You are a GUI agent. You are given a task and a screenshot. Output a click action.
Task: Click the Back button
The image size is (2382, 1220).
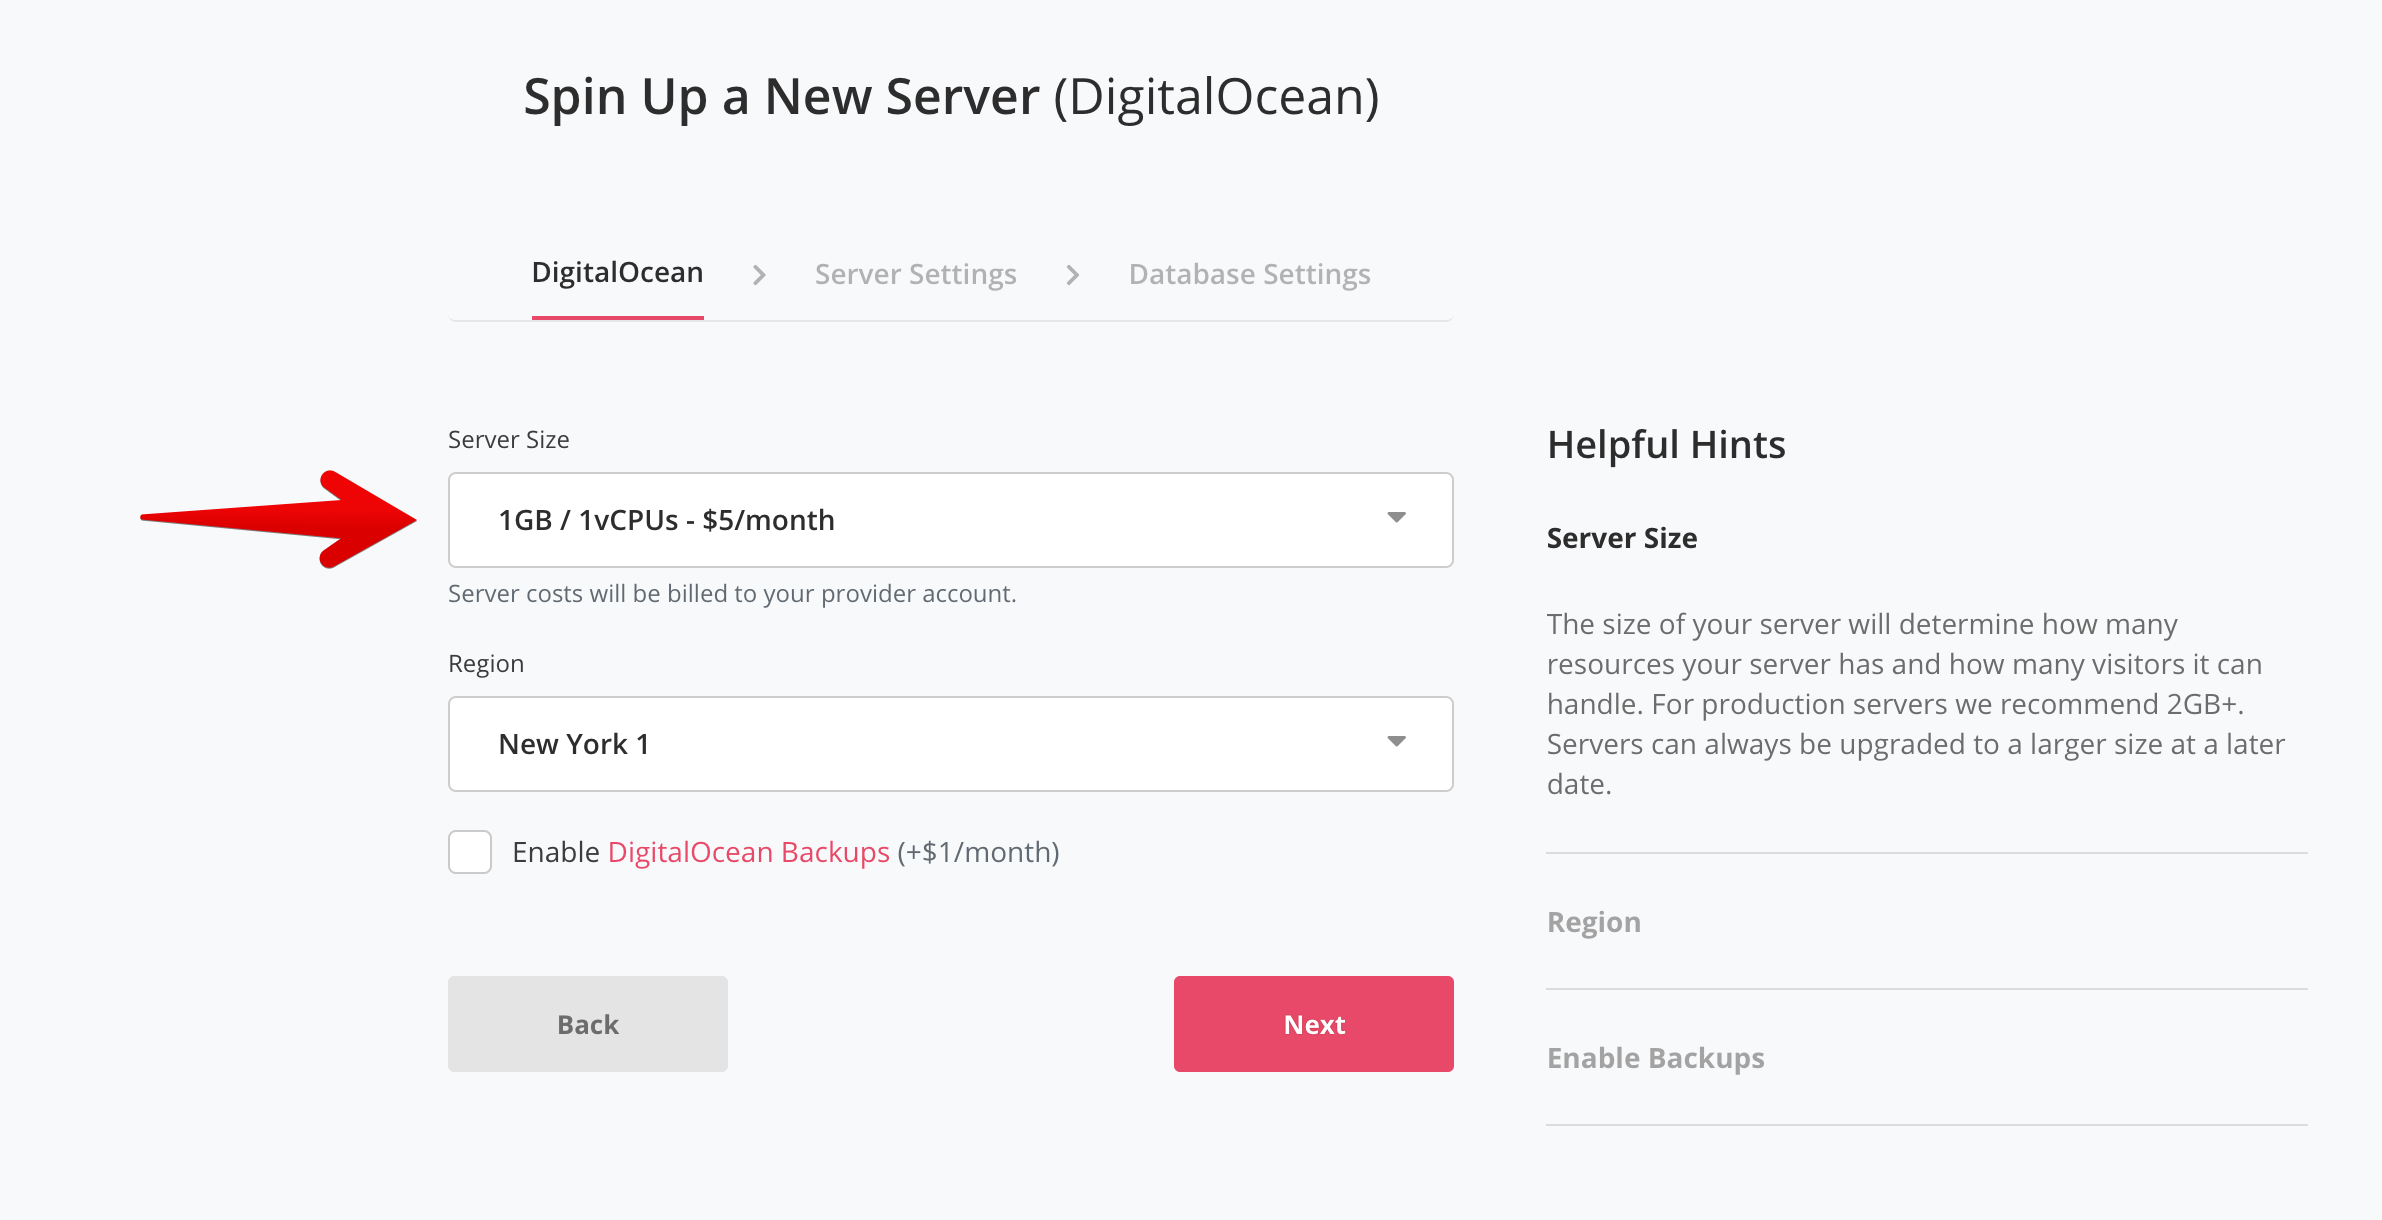coord(588,1024)
